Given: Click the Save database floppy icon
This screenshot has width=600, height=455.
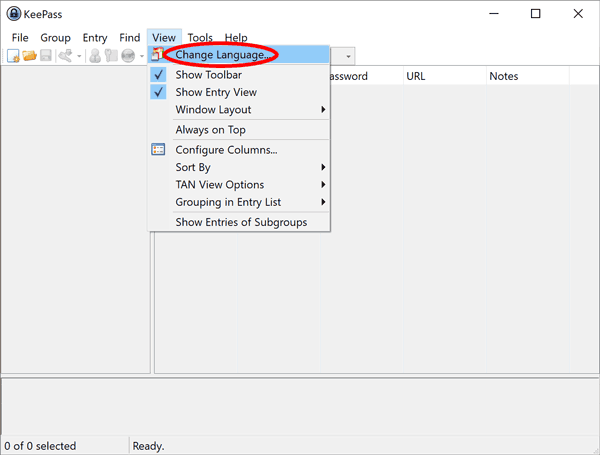Looking at the screenshot, I should (46, 56).
